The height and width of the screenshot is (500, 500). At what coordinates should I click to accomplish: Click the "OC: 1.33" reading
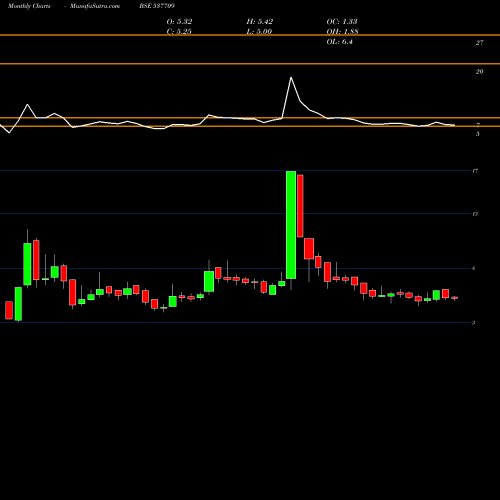coord(342,22)
